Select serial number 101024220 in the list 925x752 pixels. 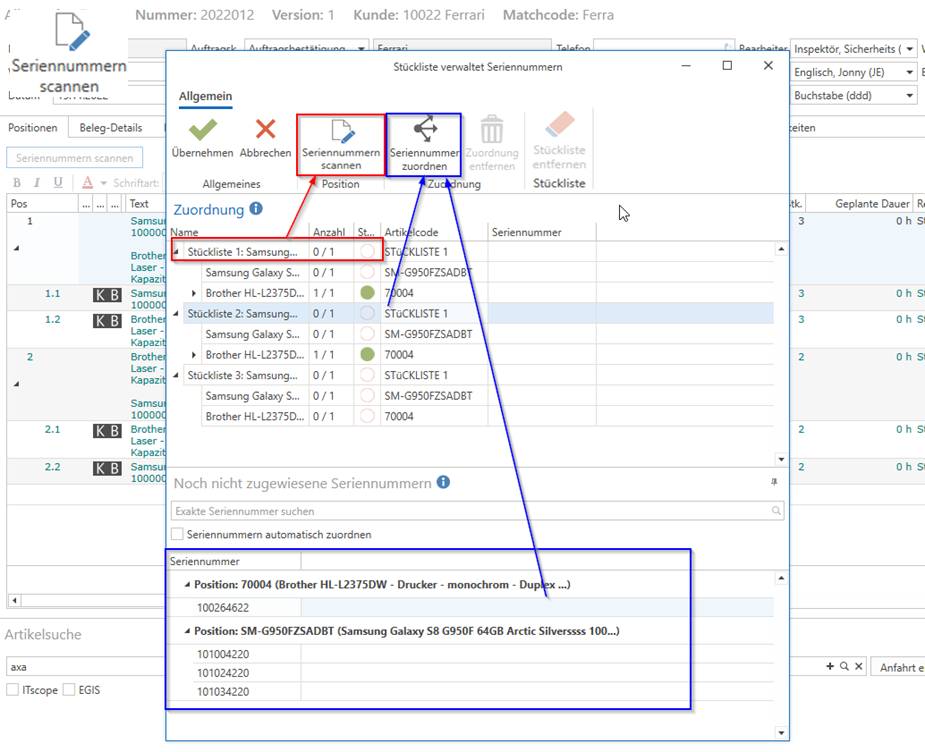click(x=223, y=673)
